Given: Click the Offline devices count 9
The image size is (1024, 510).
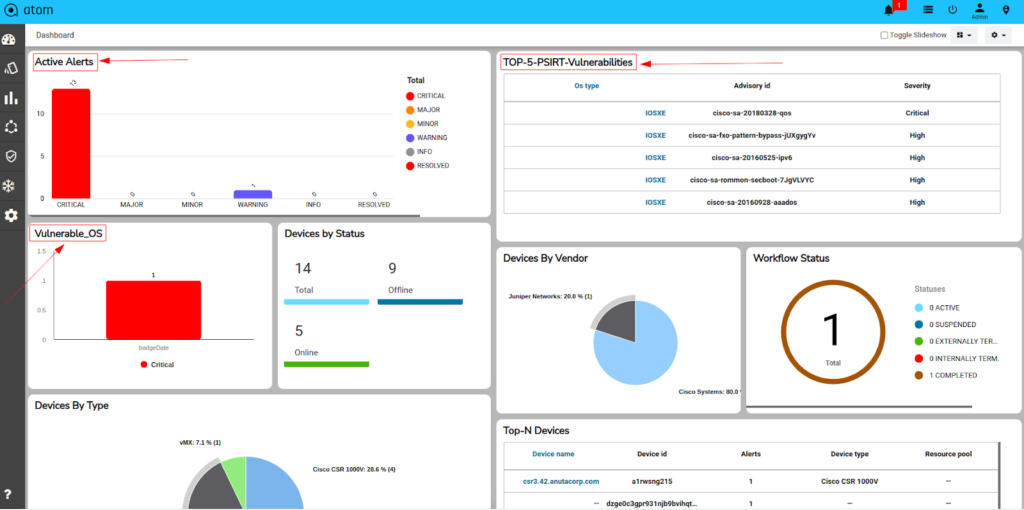Looking at the screenshot, I should pos(392,268).
